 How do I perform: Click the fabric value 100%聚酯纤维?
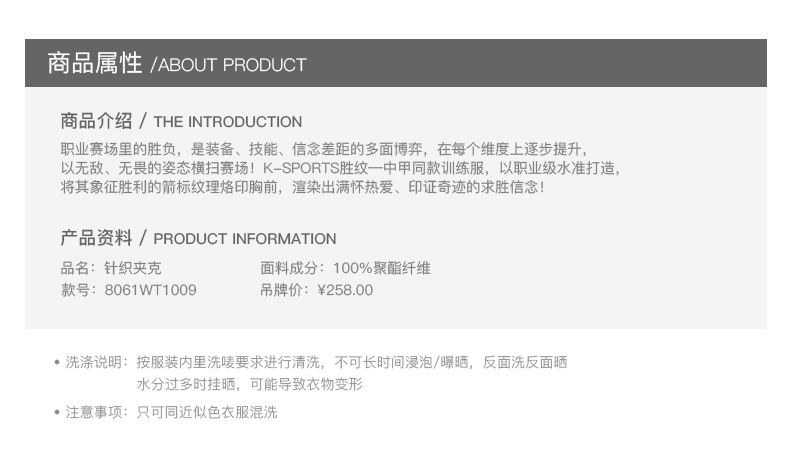click(381, 268)
